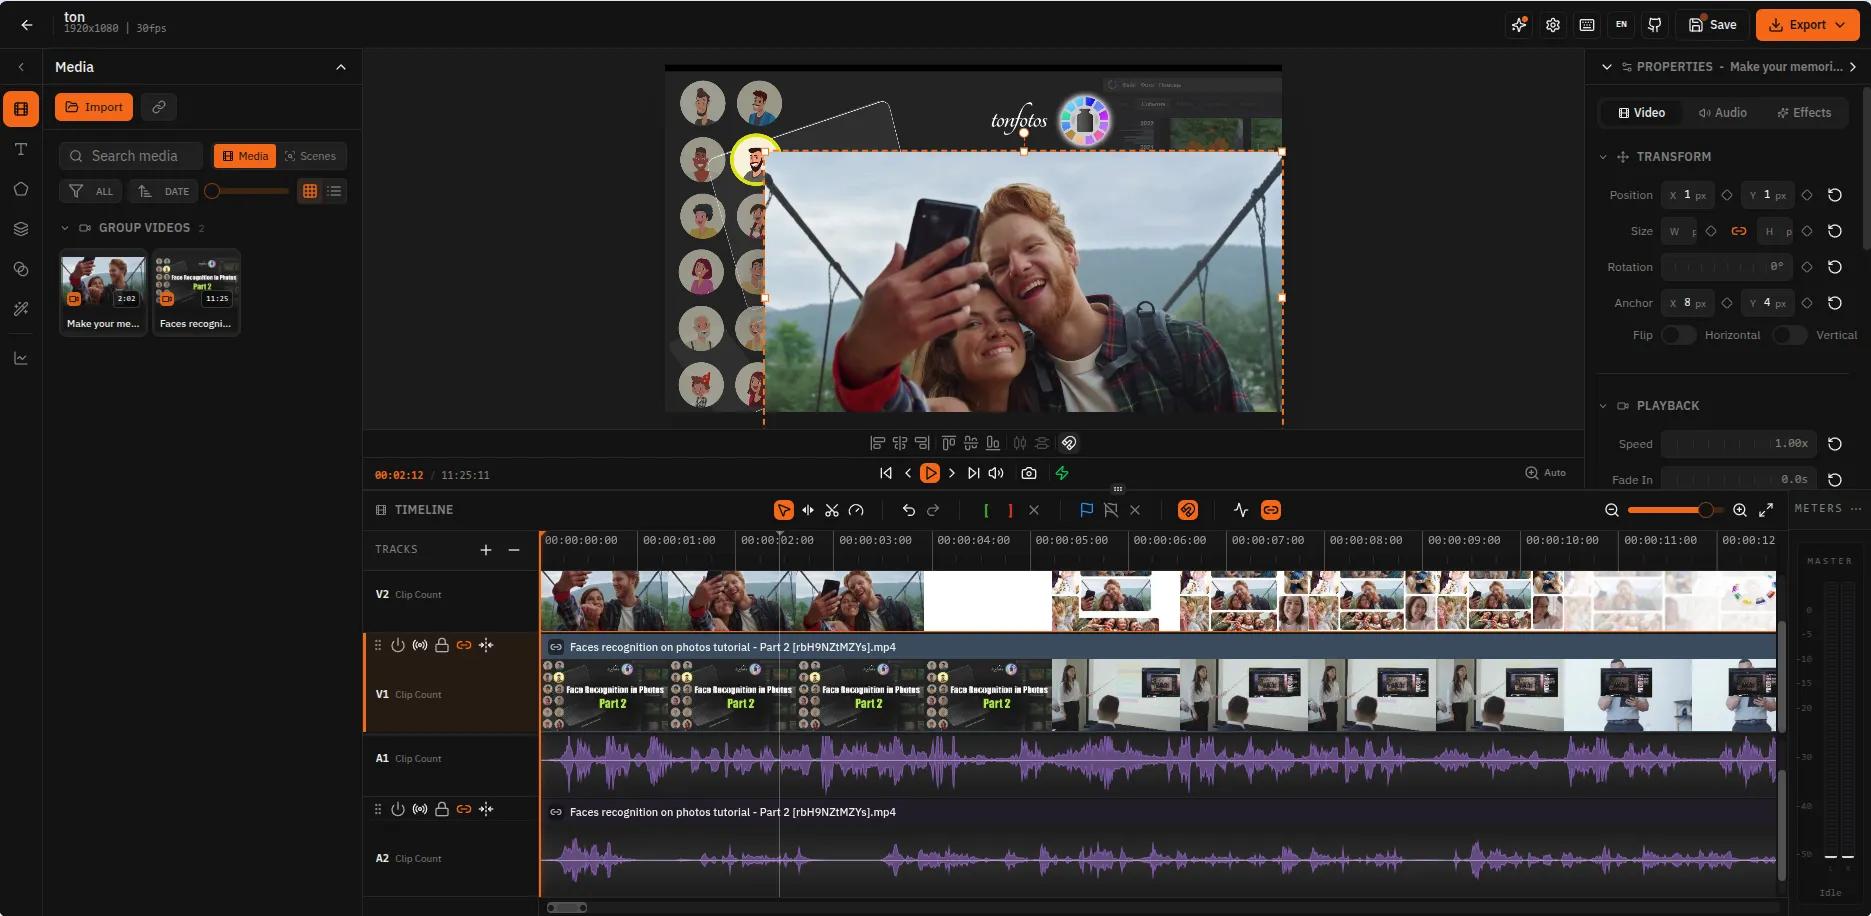The height and width of the screenshot is (916, 1871).
Task: Switch media view to grid layout
Action: click(310, 191)
